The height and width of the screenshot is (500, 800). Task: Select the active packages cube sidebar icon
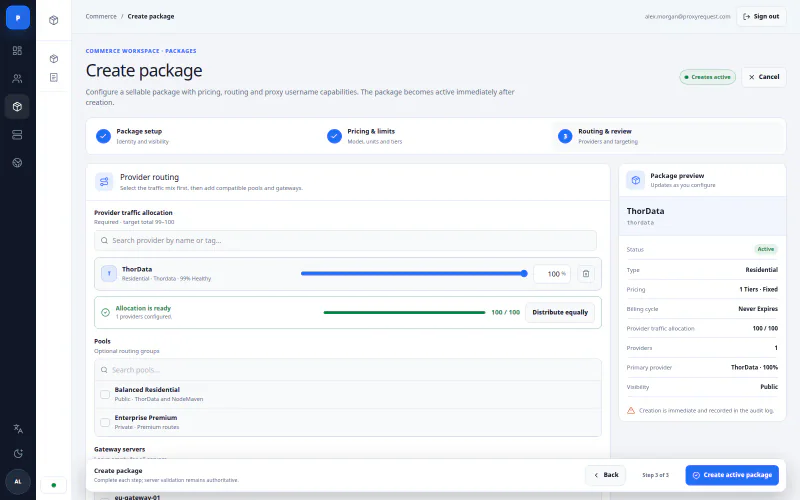pos(17,107)
